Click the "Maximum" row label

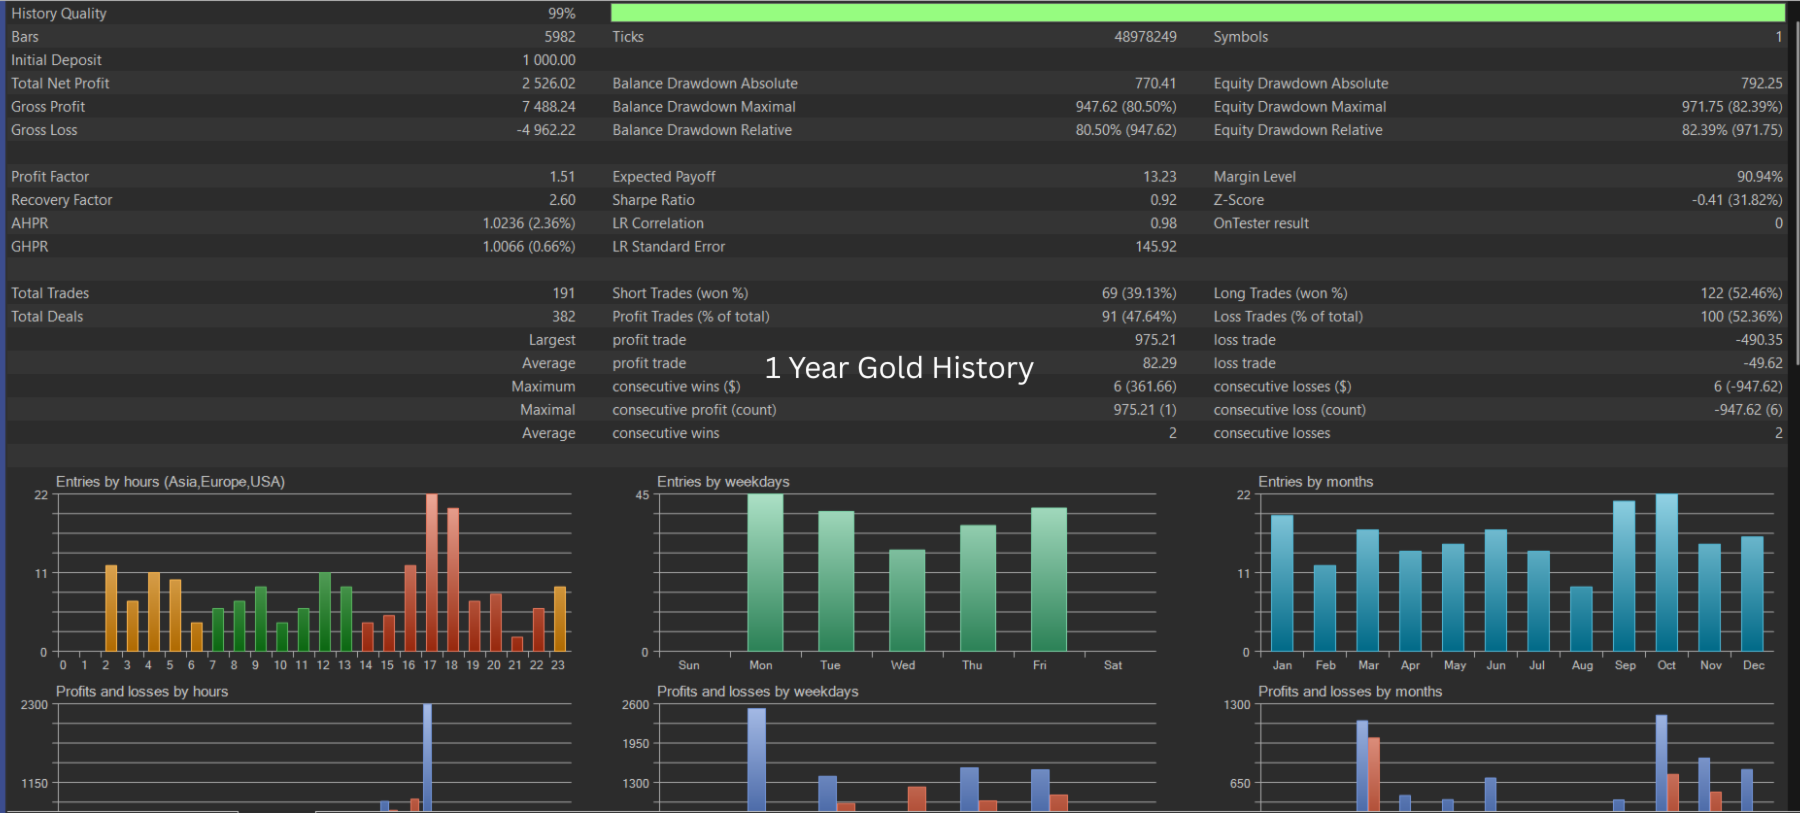pos(543,387)
